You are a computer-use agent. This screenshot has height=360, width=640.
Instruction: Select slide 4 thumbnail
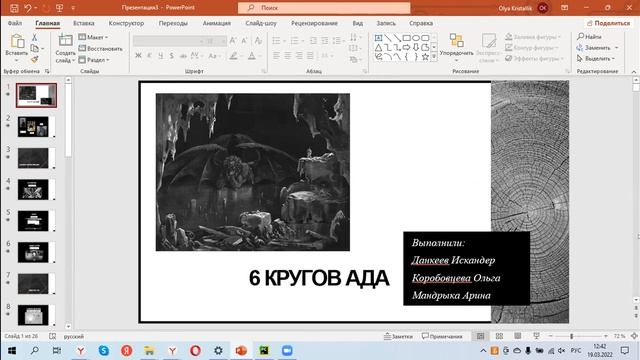[x=33, y=189]
